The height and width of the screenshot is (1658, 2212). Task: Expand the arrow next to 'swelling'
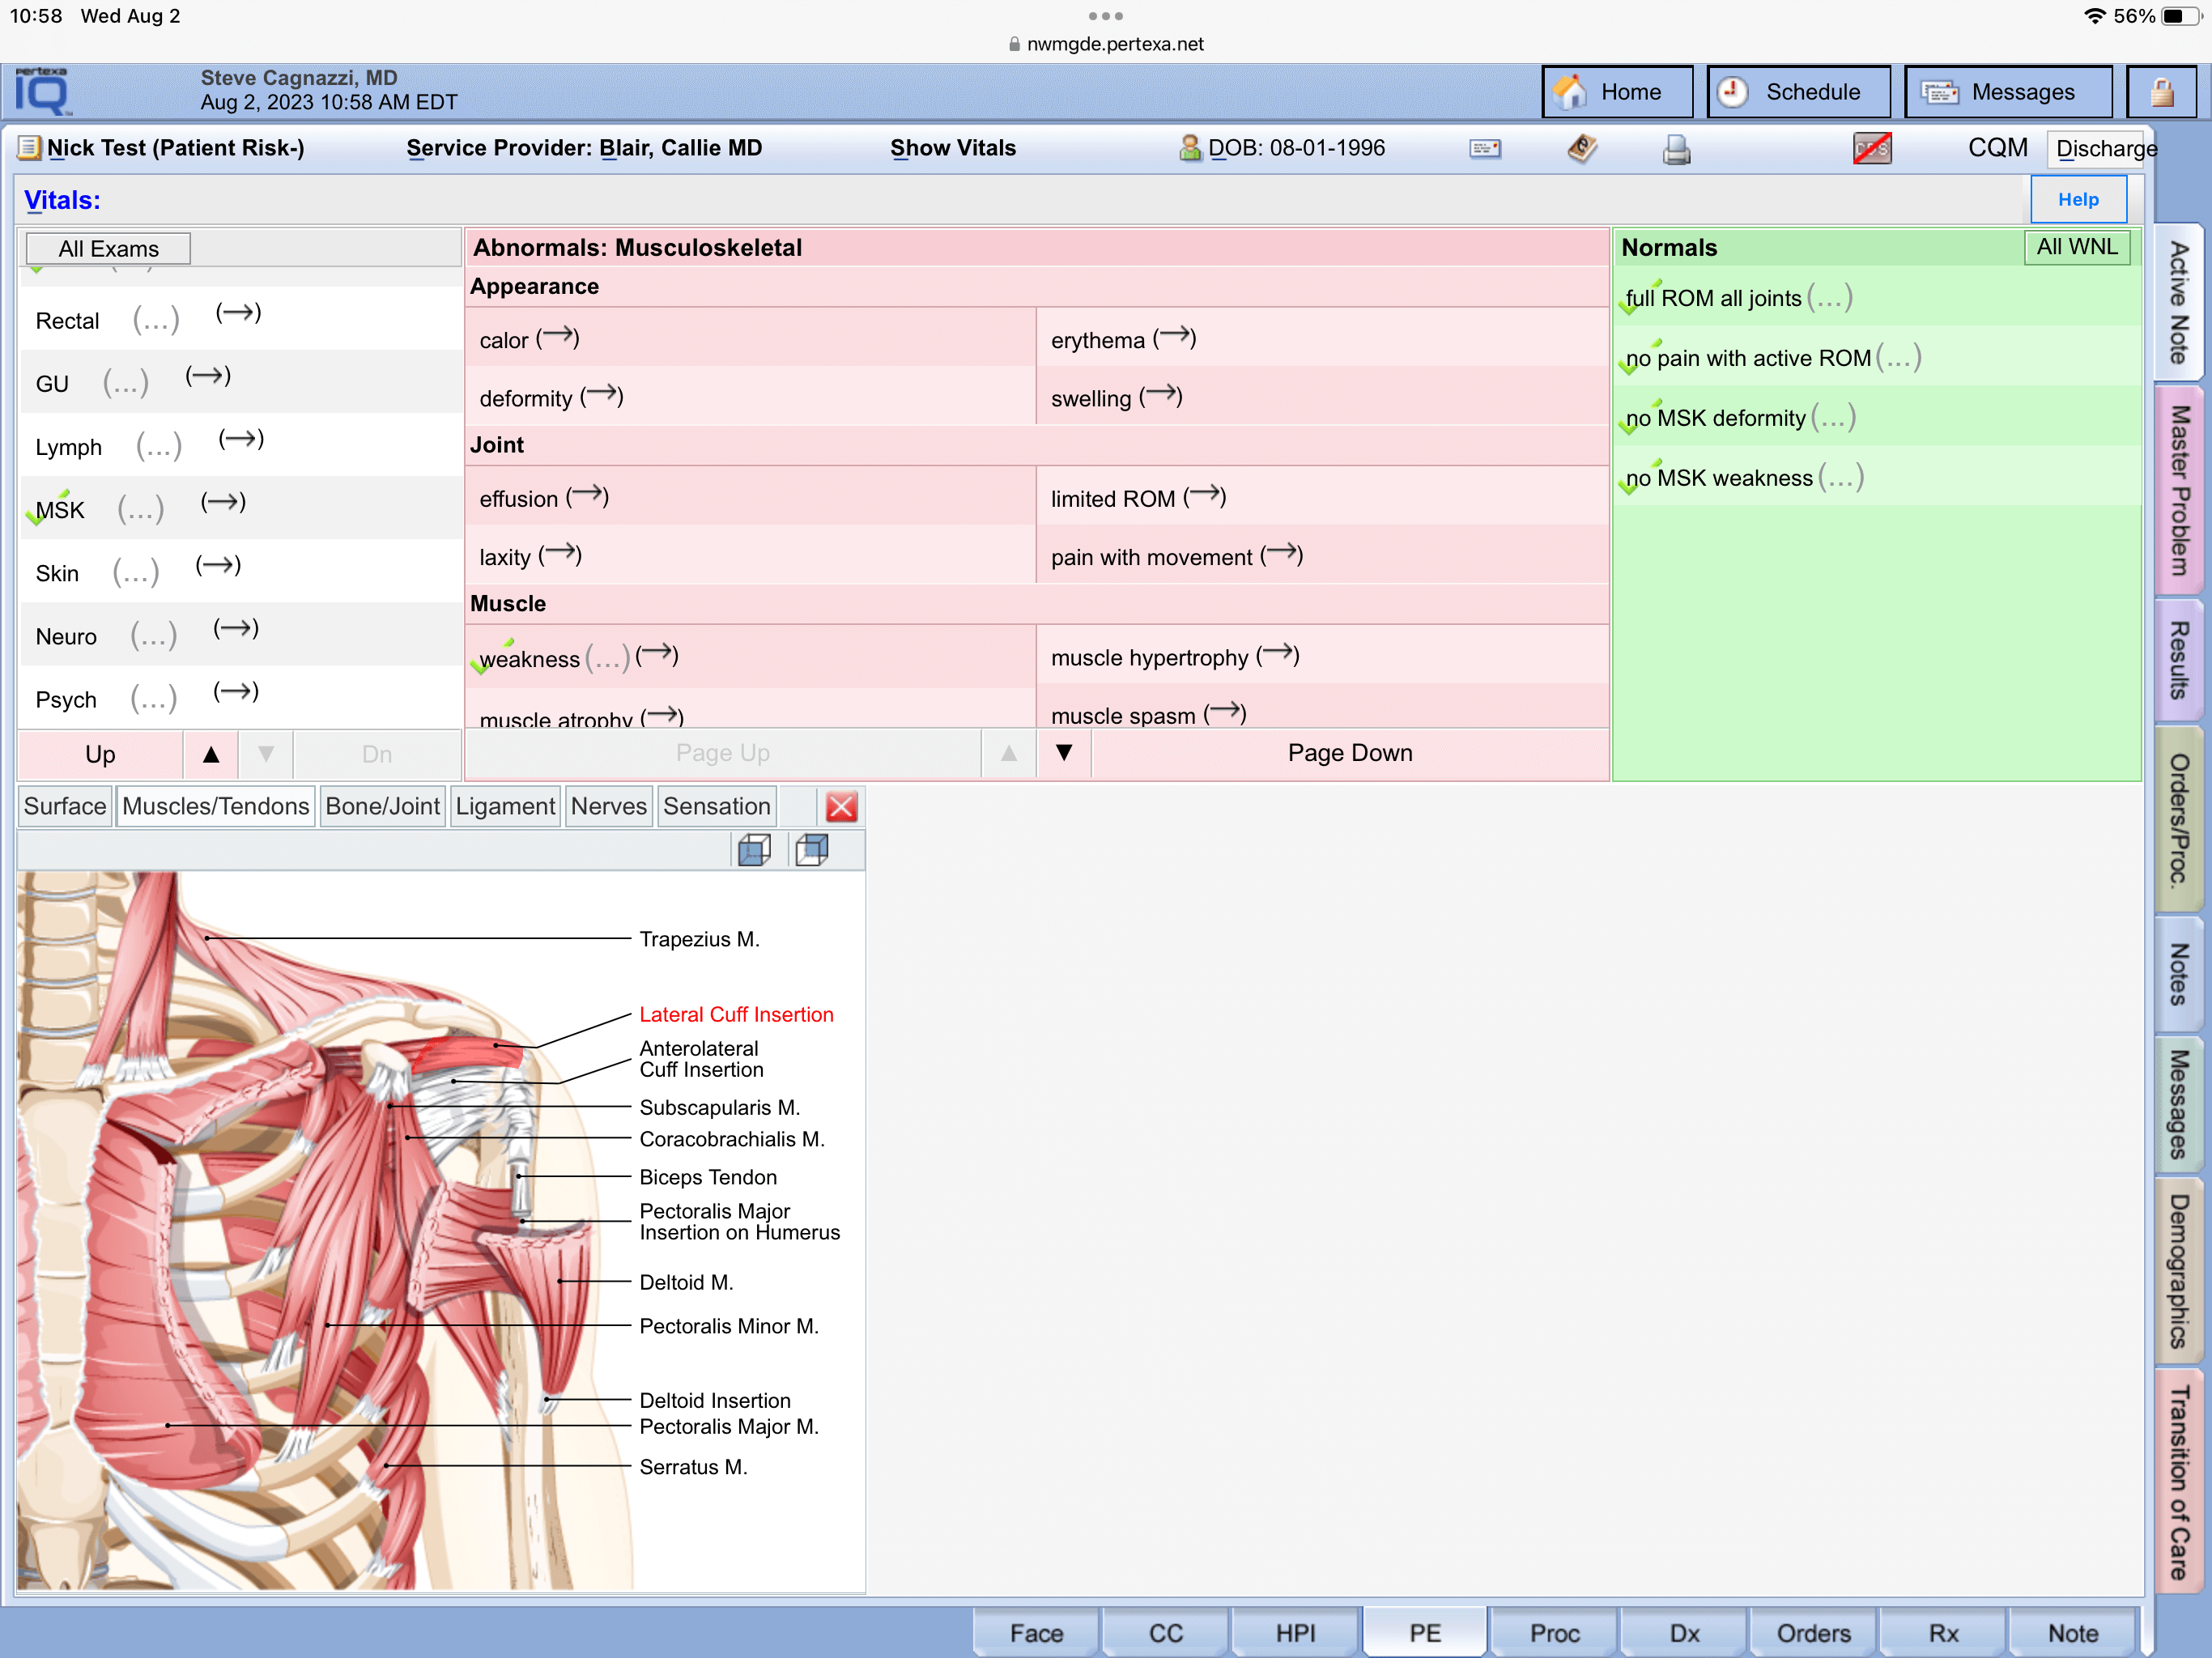(x=1160, y=396)
